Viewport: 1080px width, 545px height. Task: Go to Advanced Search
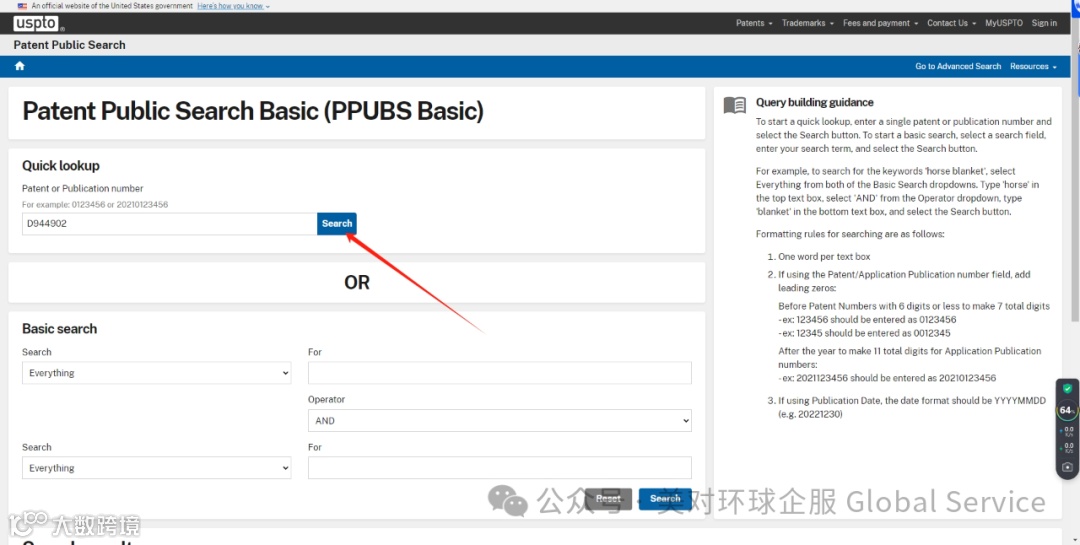coord(957,66)
